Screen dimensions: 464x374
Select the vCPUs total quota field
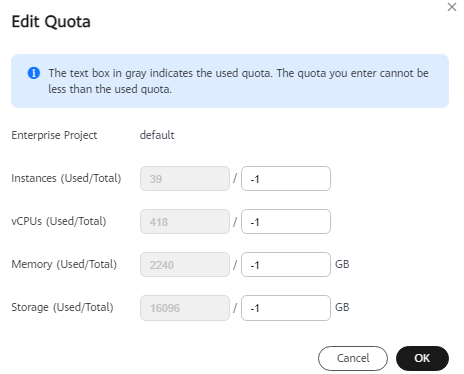[x=286, y=222]
